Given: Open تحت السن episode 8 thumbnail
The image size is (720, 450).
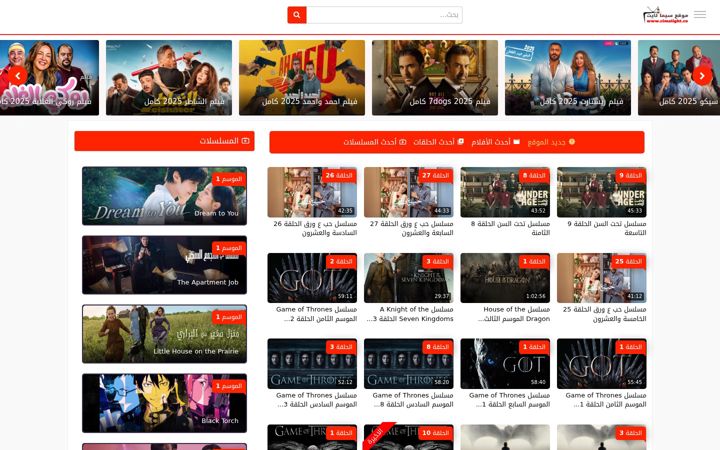Looking at the screenshot, I should point(505,192).
